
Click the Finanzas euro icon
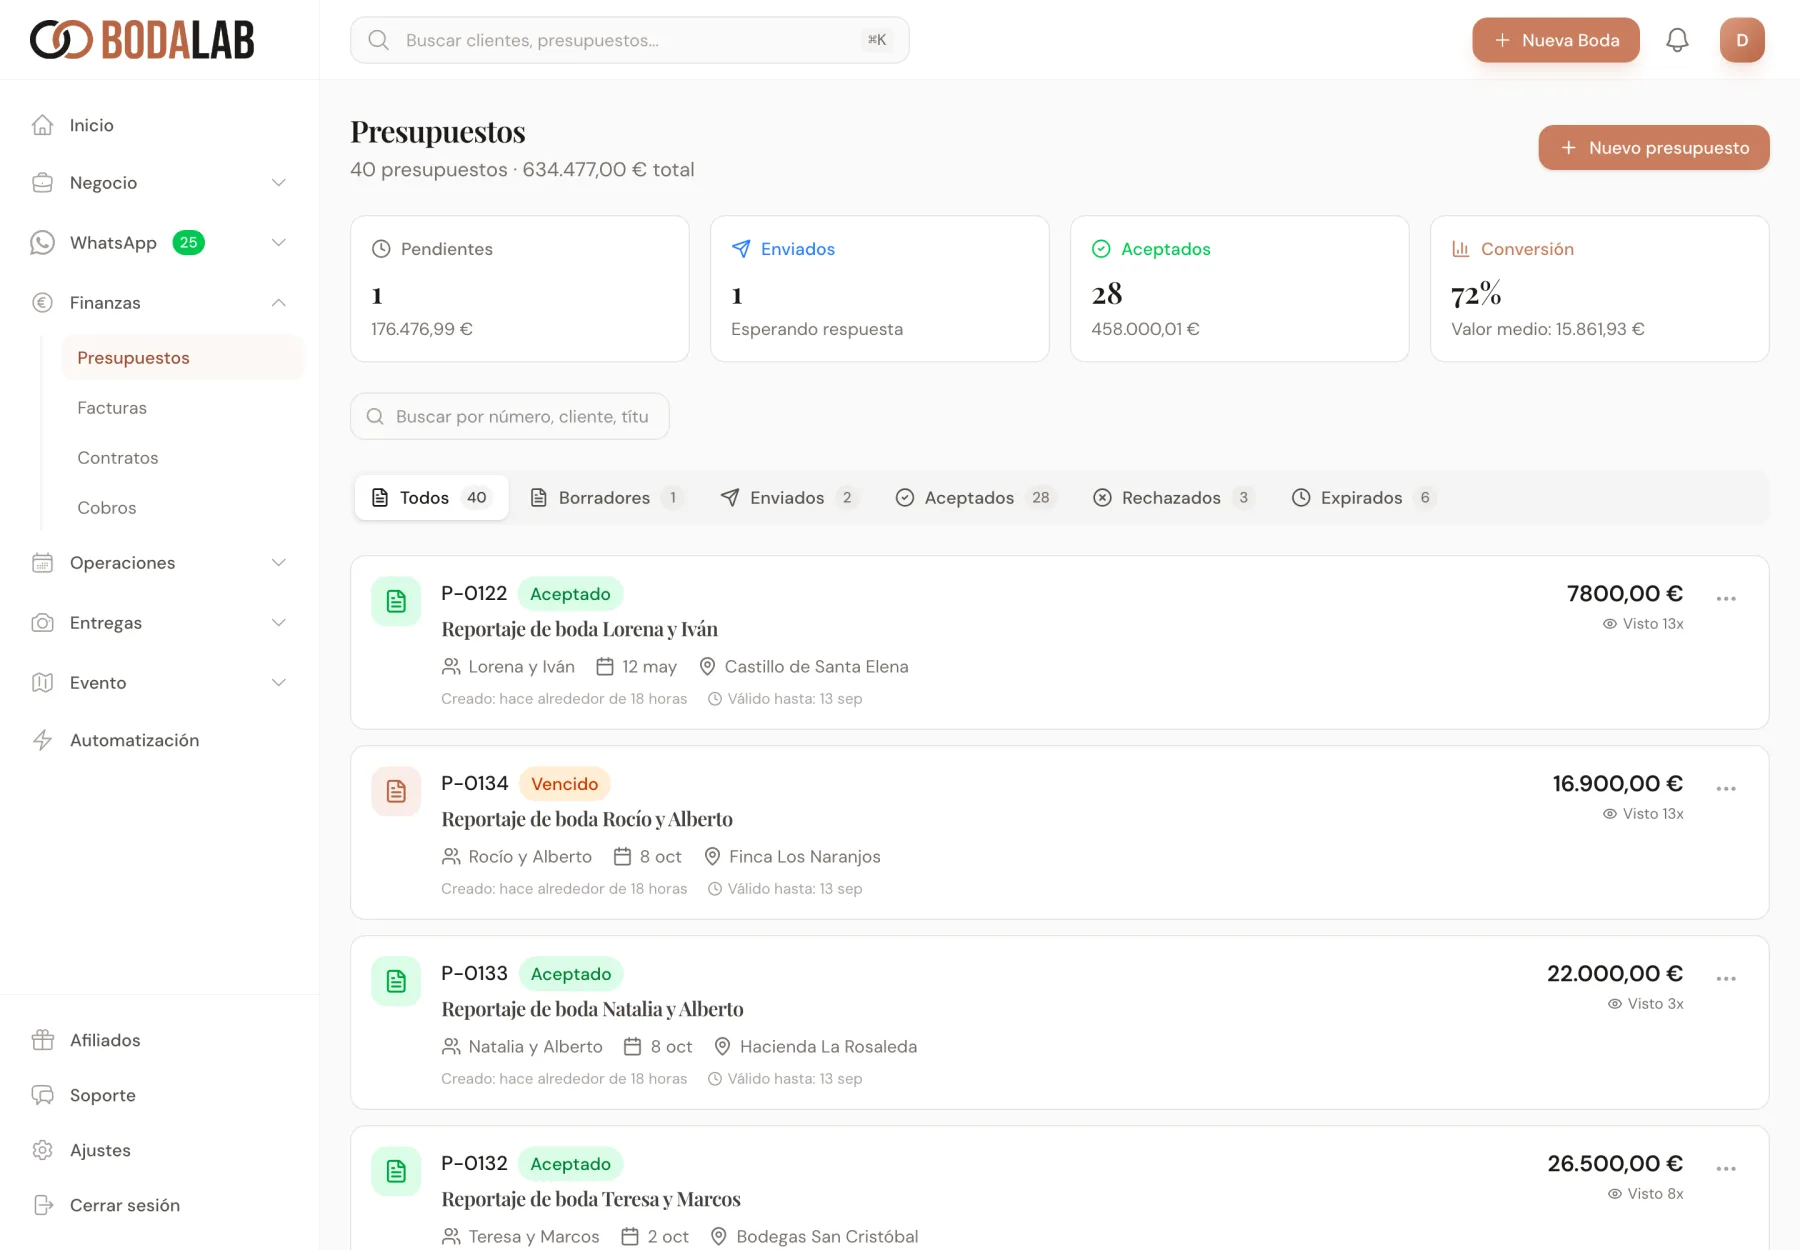[x=42, y=303]
